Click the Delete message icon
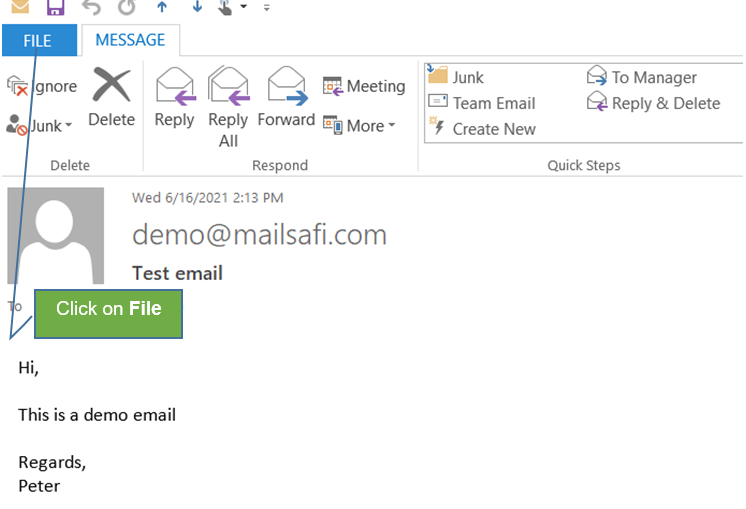 [111, 98]
